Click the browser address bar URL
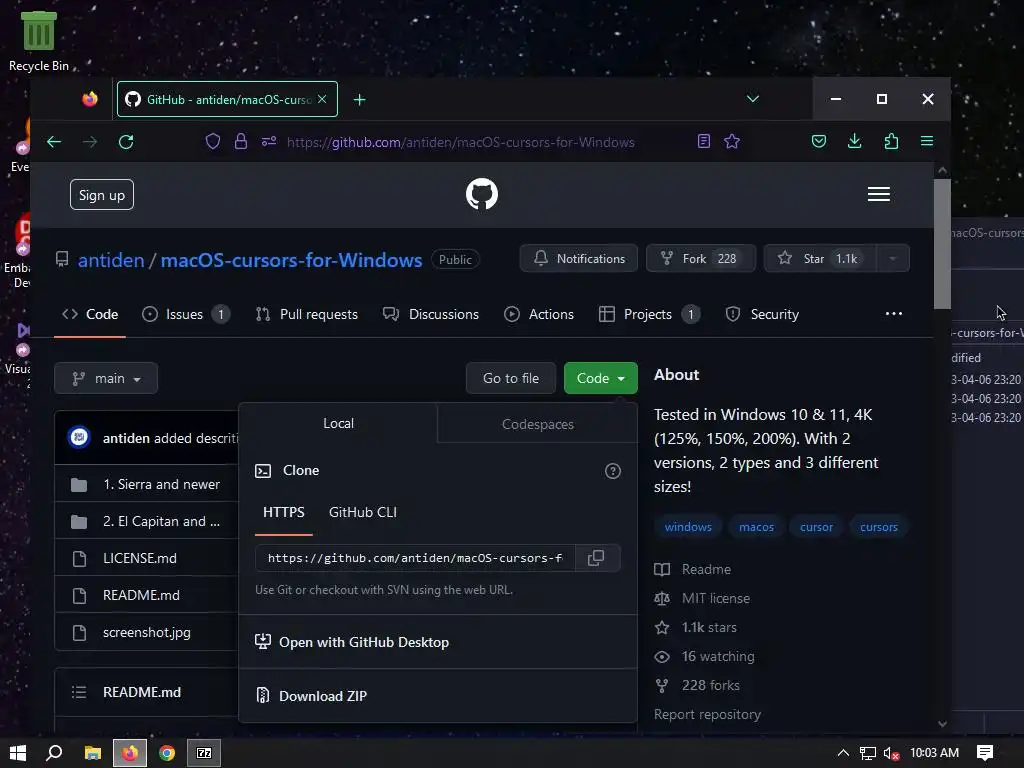 coord(461,142)
